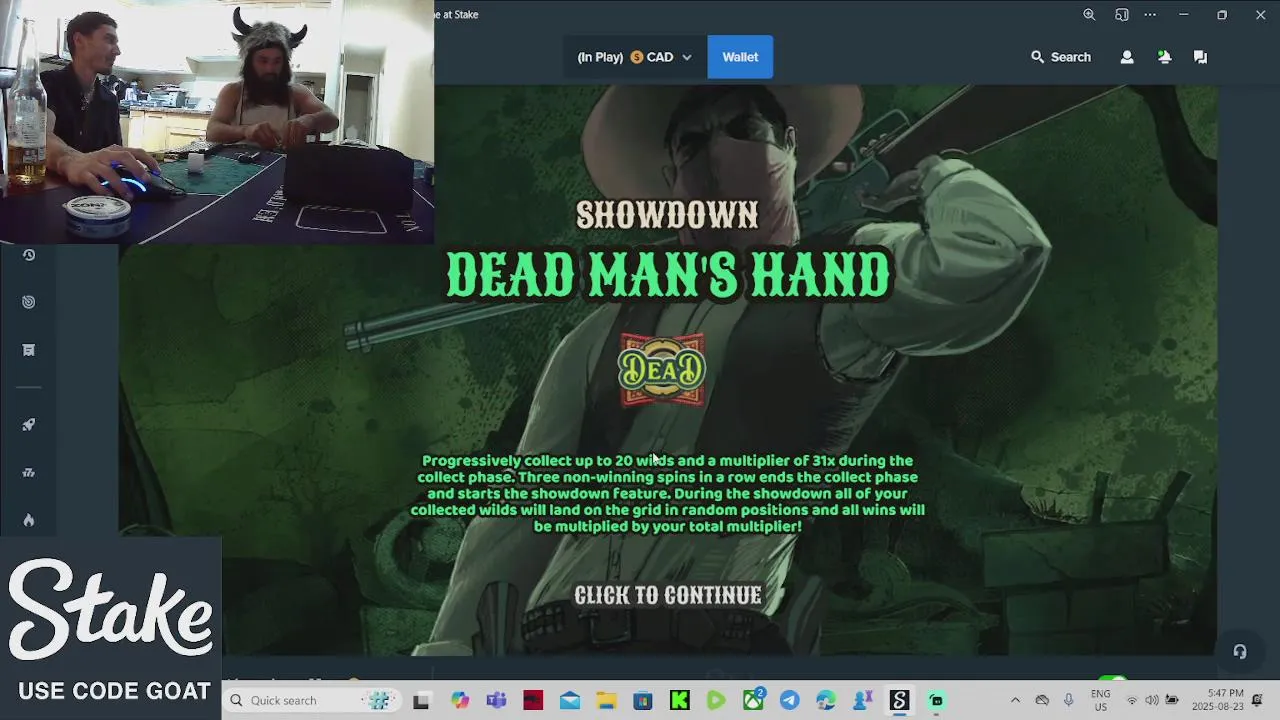Open the volume speaker tray icon
The height and width of the screenshot is (720, 1280).
[x=1152, y=700]
